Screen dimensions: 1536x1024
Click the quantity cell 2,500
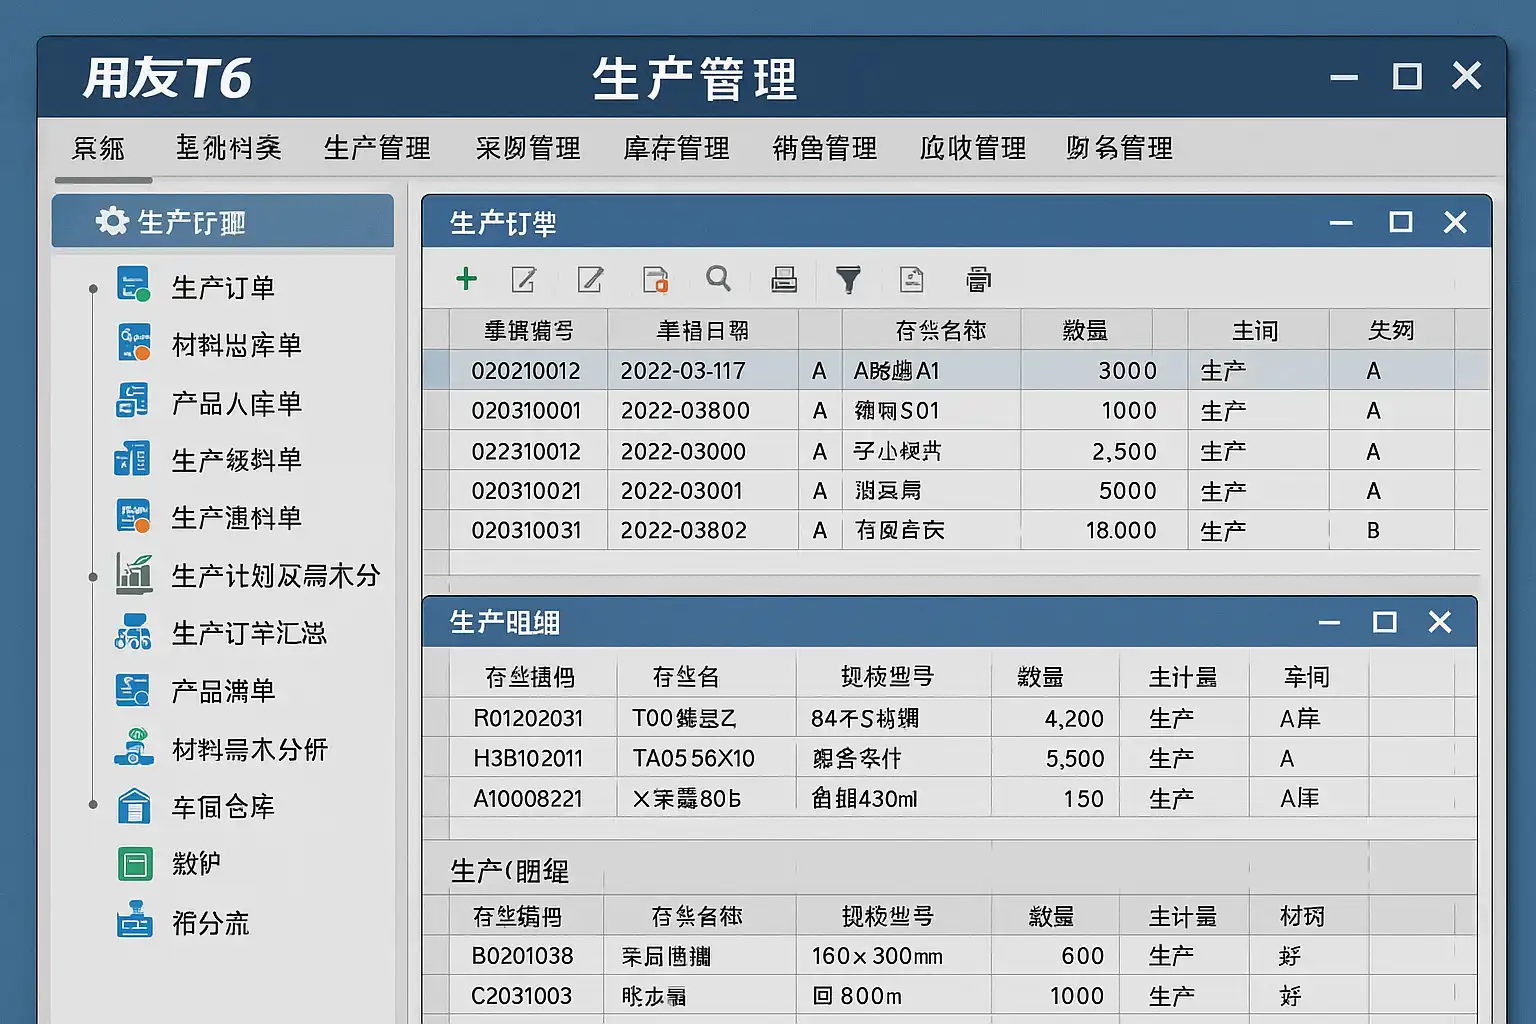(x=1124, y=452)
